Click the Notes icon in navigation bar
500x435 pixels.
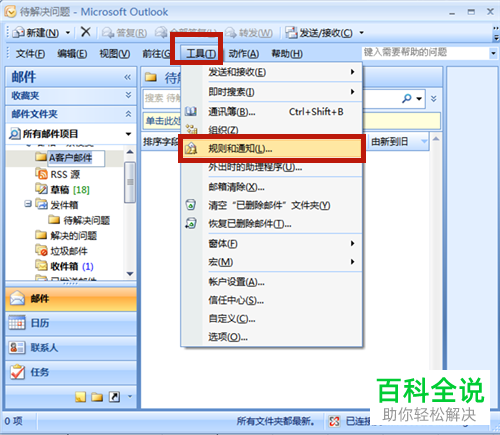[80, 396]
